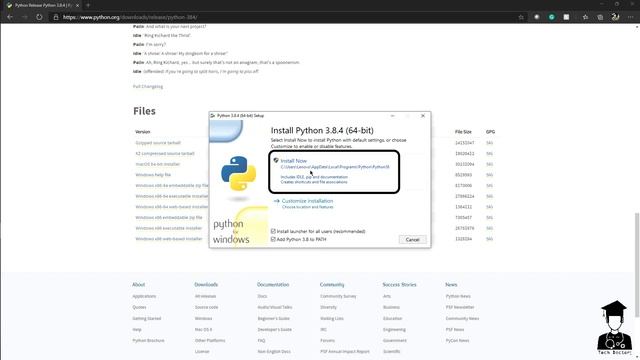This screenshot has height=360, width=640.
Task: Download Gzipped source tarball
Action: coord(158,143)
